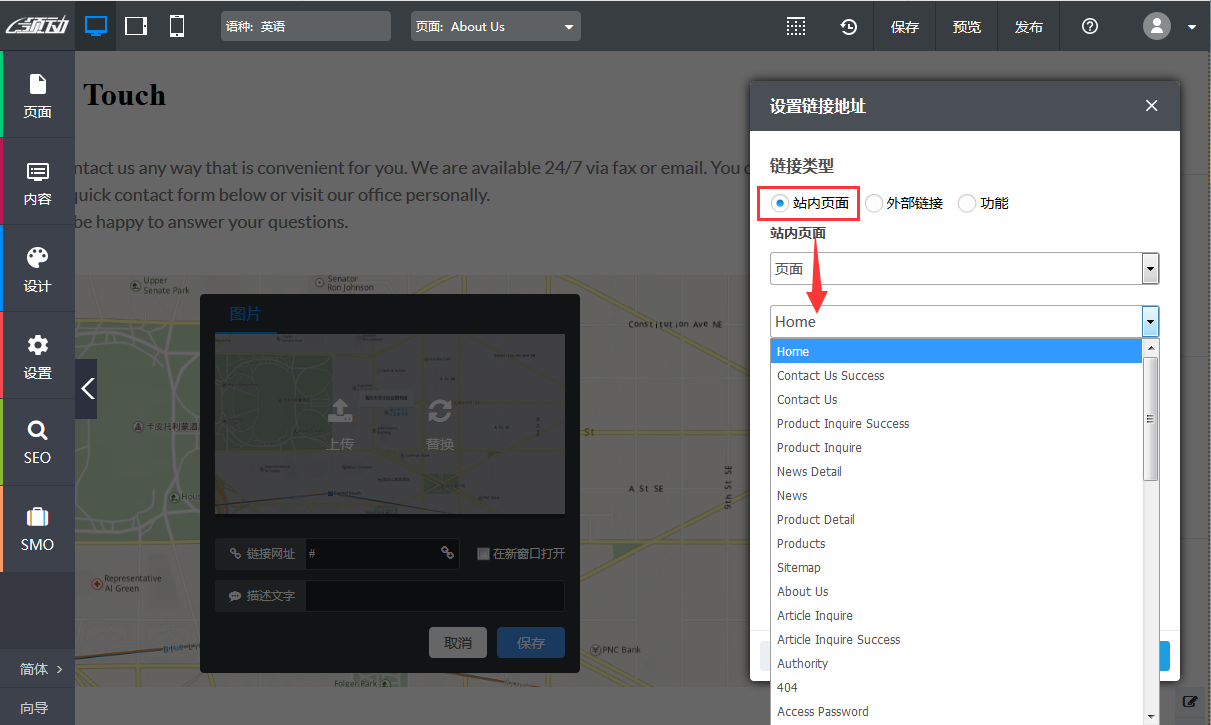Open the help question mark icon
The height and width of the screenshot is (725, 1211).
tap(1090, 27)
